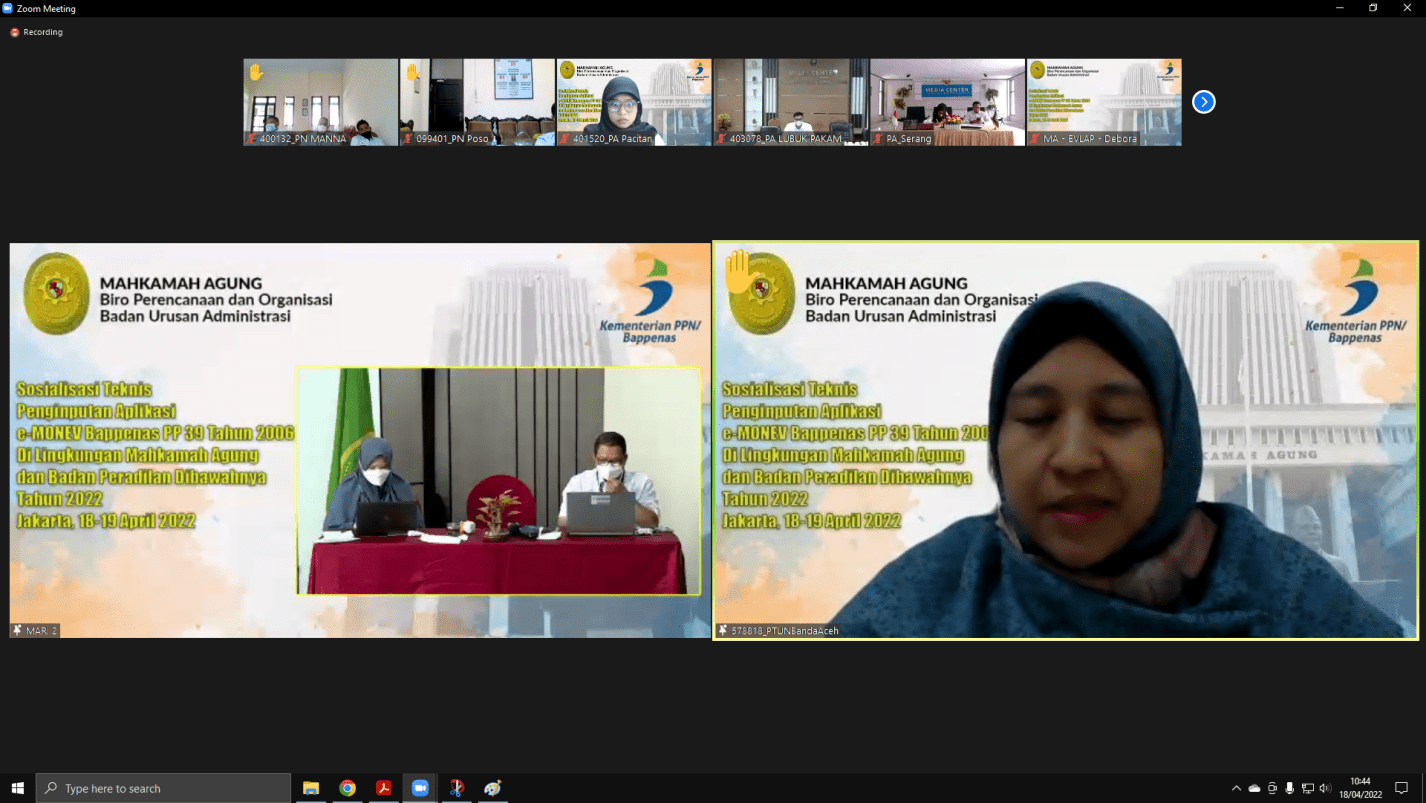Open the volume control in system tray
The height and width of the screenshot is (803, 1426).
(x=1325, y=788)
